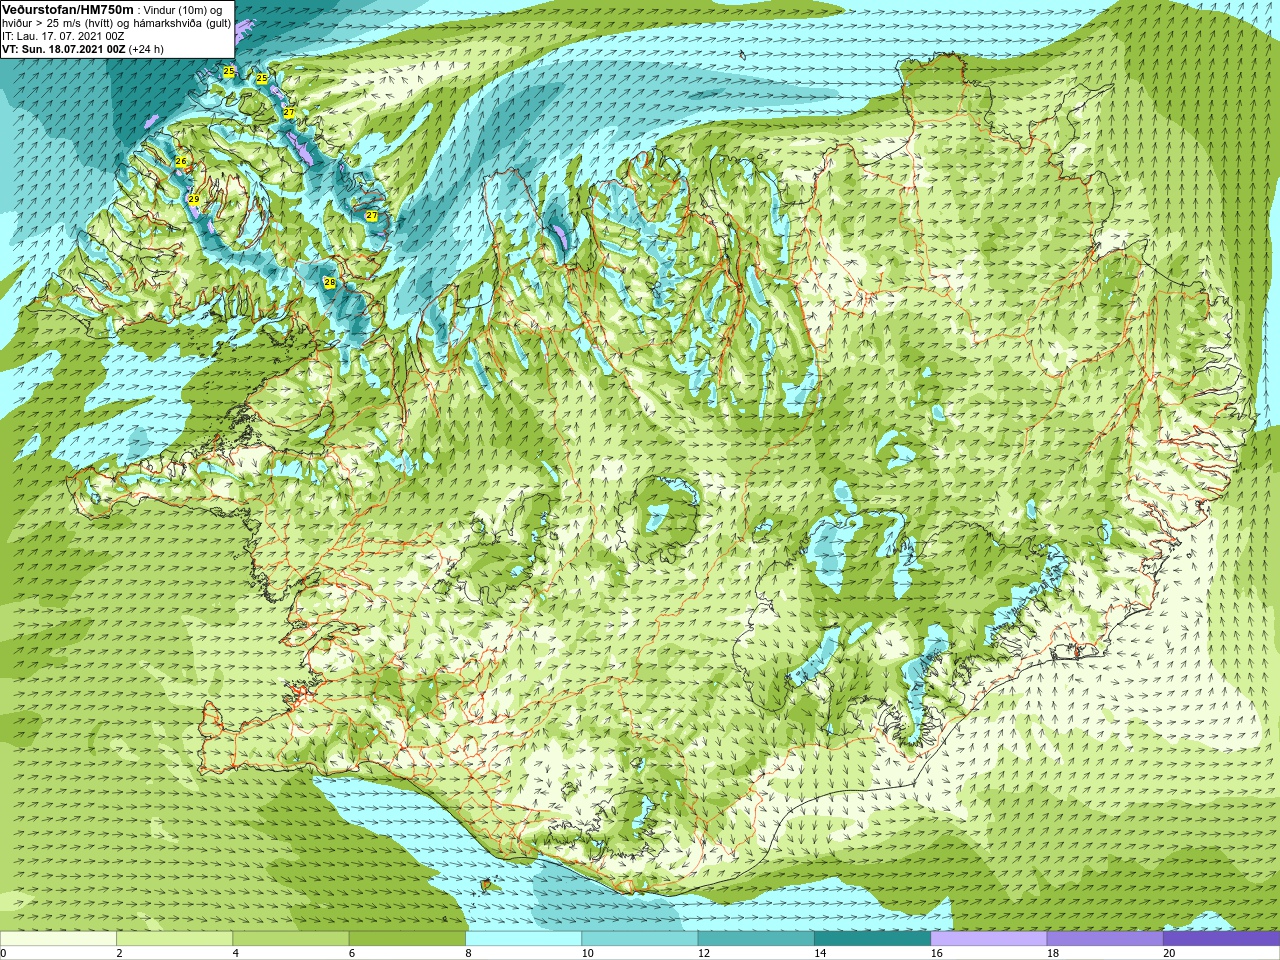Screen dimensions: 1280x960
Task: Click the 8–10 m/s pale cyan legend swatch
Action: tap(524, 938)
